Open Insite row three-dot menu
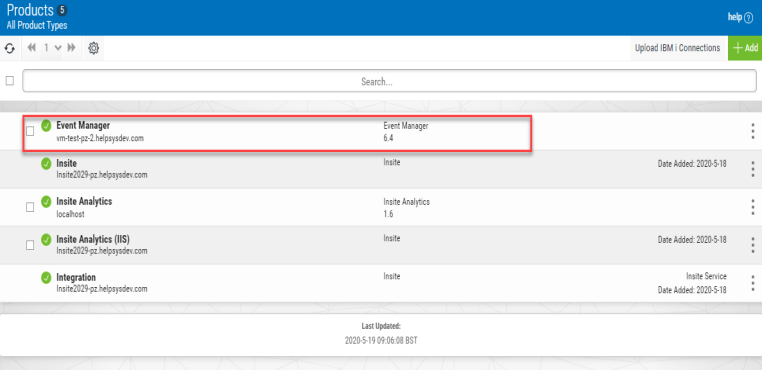Screen dimensions: 762x370 (752, 169)
